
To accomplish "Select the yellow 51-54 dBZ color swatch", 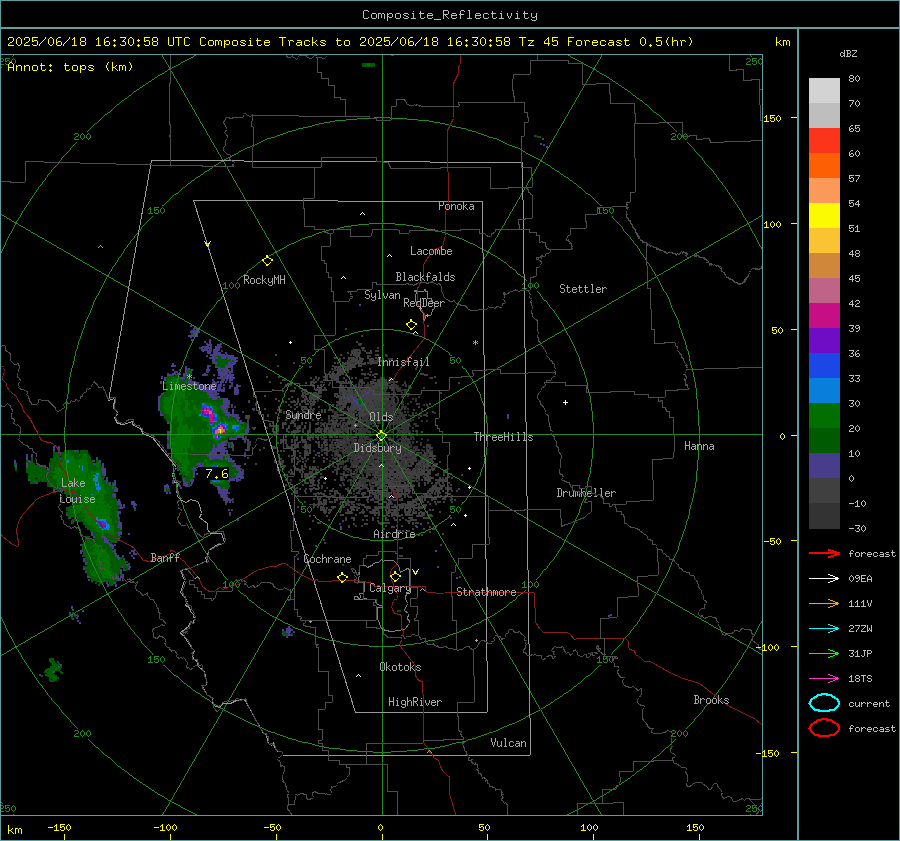I will point(824,216).
